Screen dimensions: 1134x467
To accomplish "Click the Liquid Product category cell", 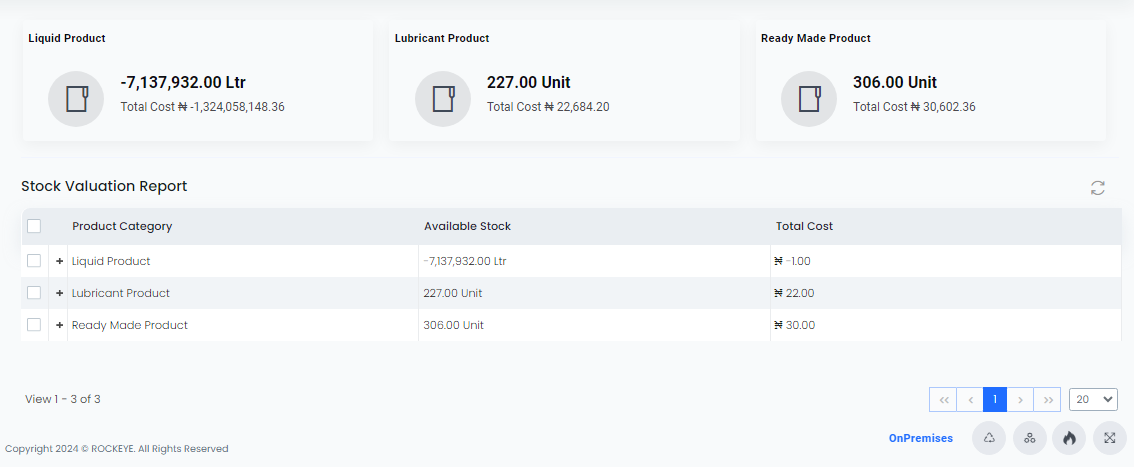I will pos(243,261).
